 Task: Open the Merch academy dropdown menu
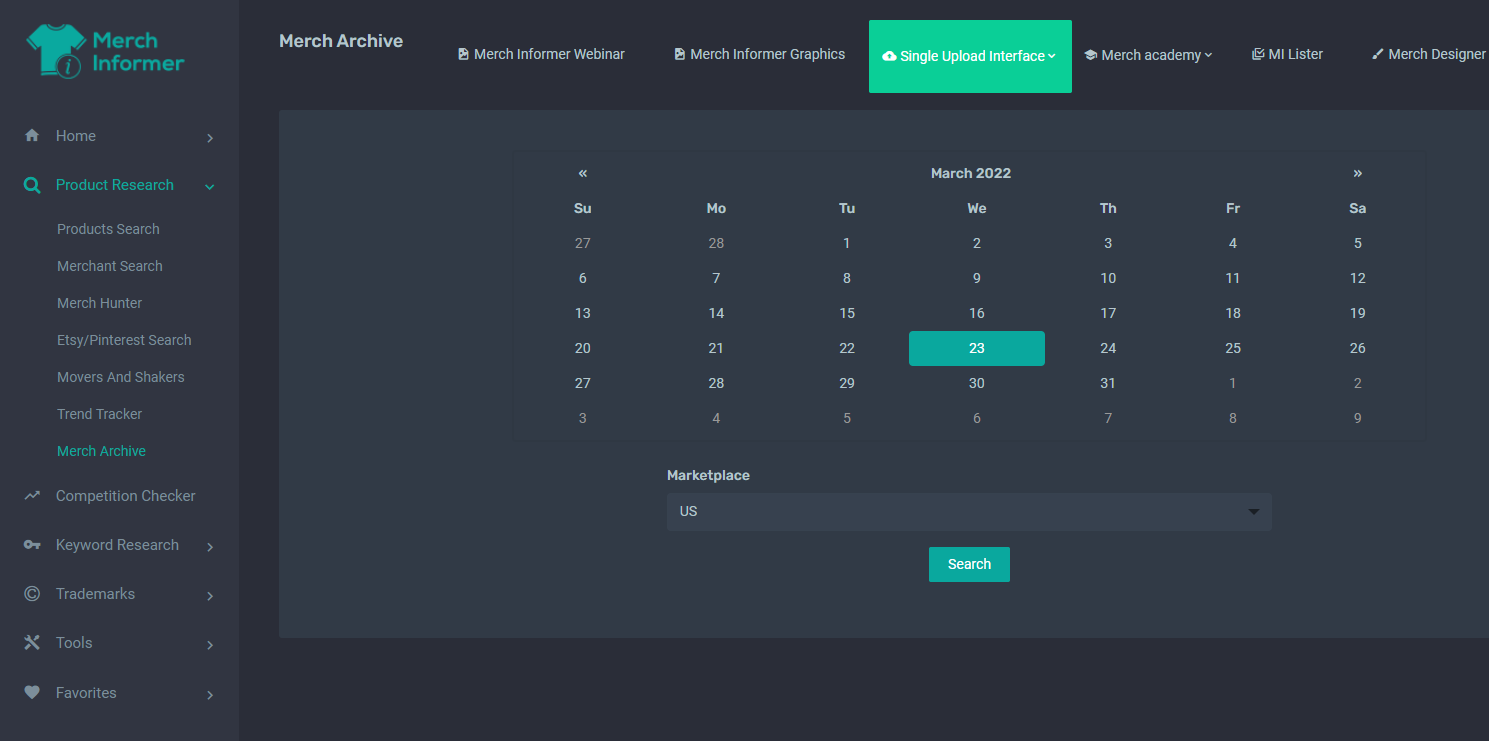(x=1148, y=55)
